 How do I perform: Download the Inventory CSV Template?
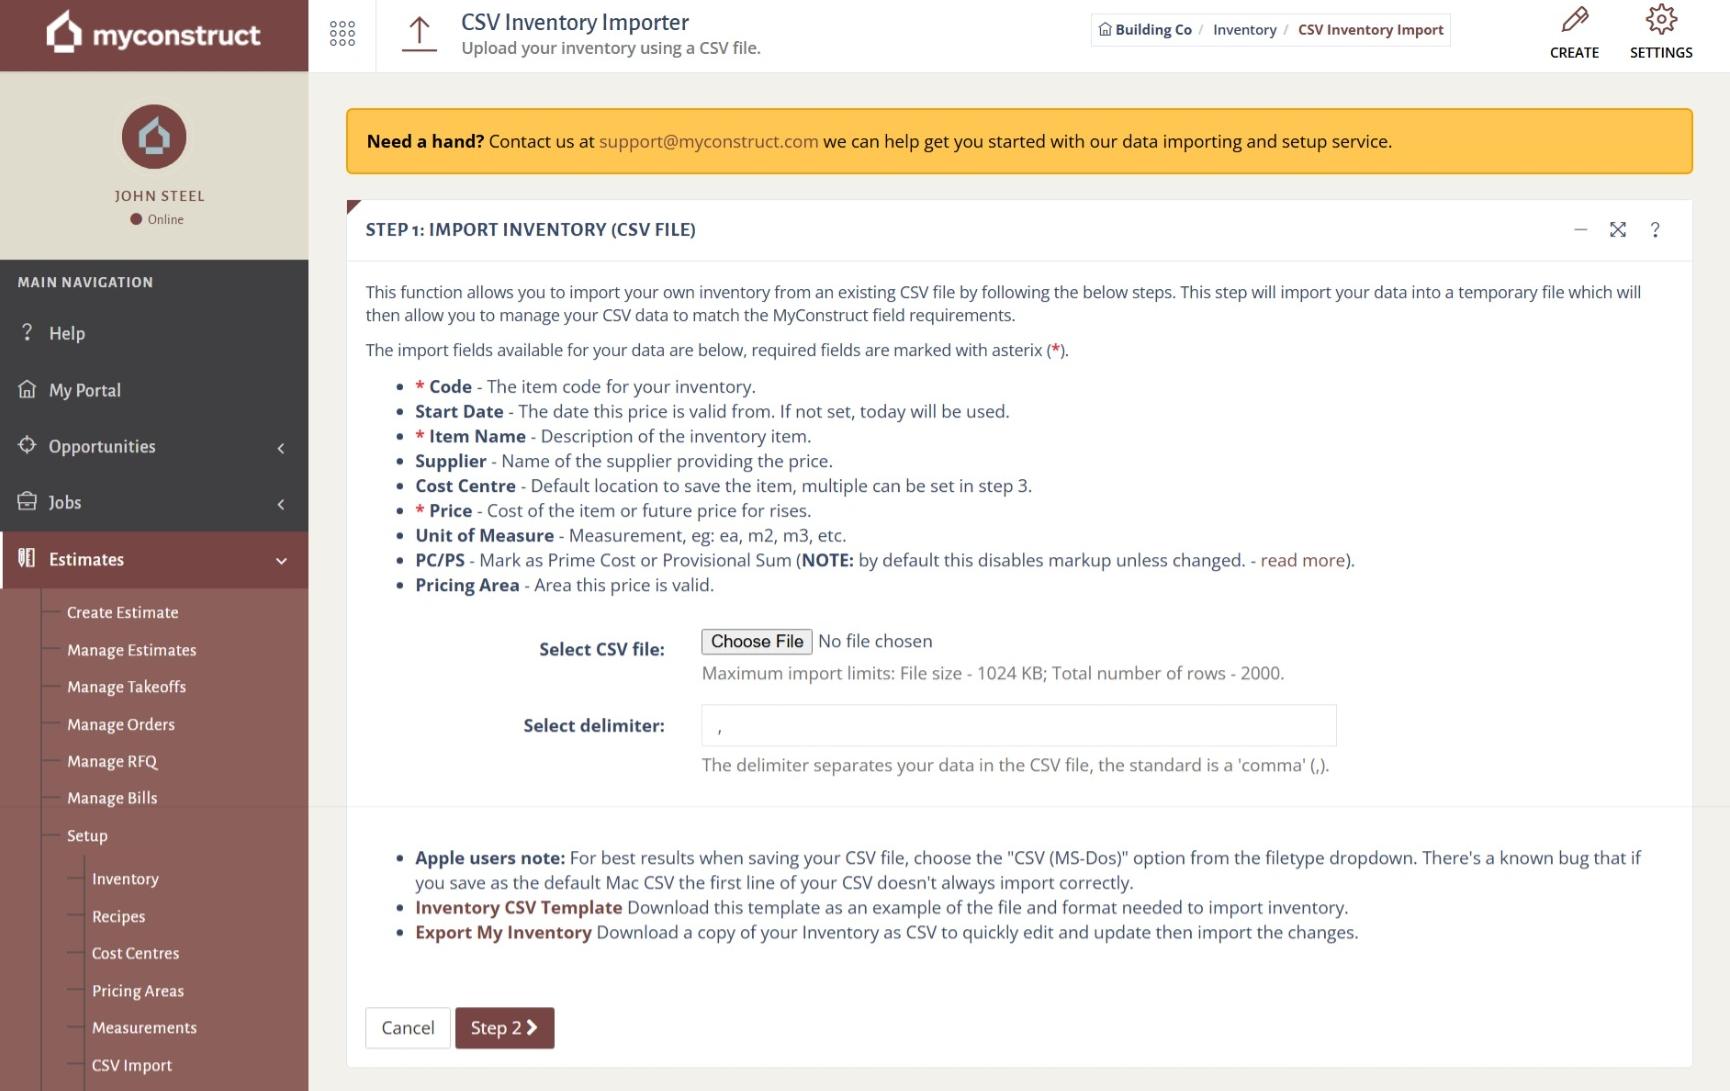pyautogui.click(x=518, y=908)
